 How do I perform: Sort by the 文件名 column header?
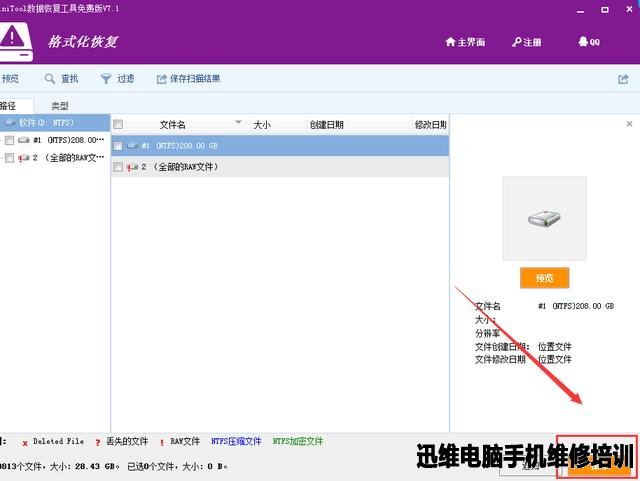(173, 125)
